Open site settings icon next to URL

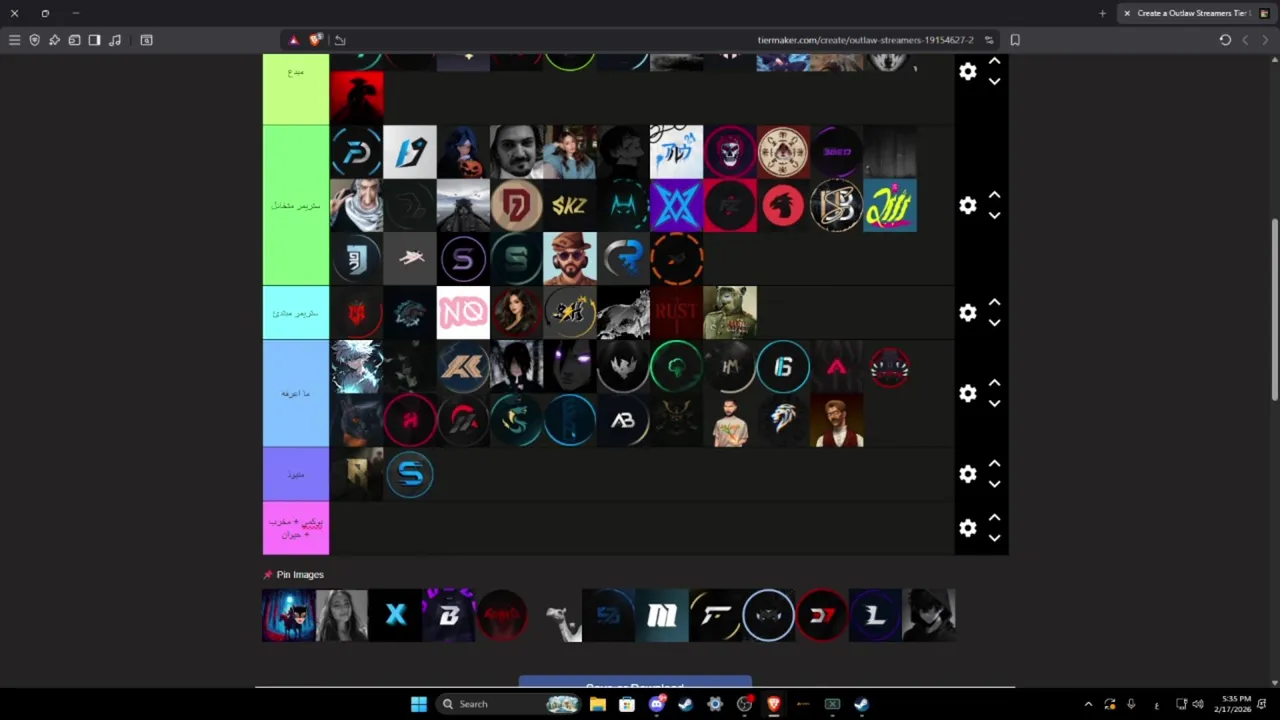click(x=989, y=40)
